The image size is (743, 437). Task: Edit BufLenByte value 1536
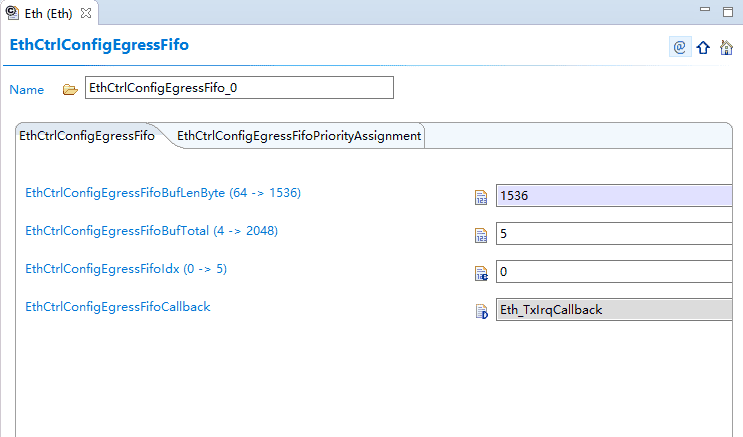pyautogui.click(x=614, y=196)
